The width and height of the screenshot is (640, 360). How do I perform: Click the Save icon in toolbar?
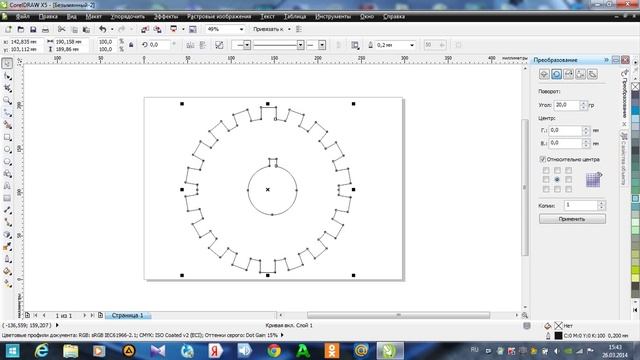33,29
